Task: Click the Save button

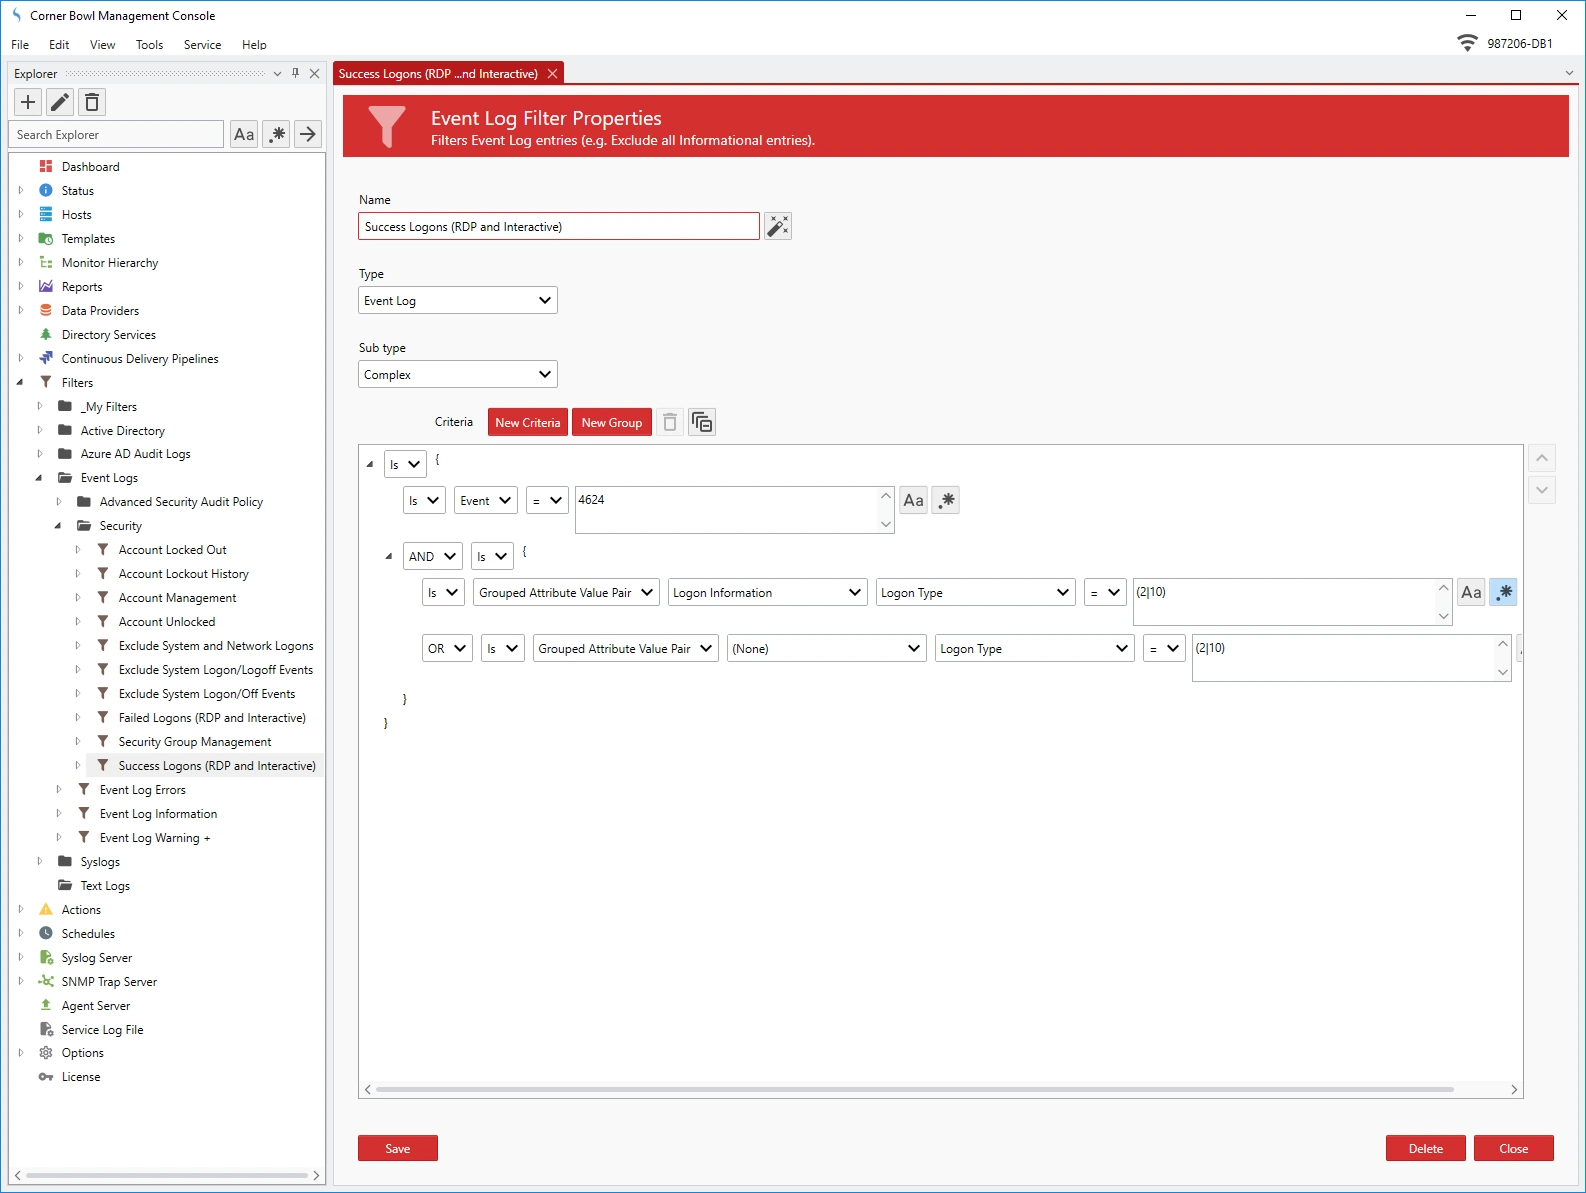Action: pyautogui.click(x=397, y=1148)
